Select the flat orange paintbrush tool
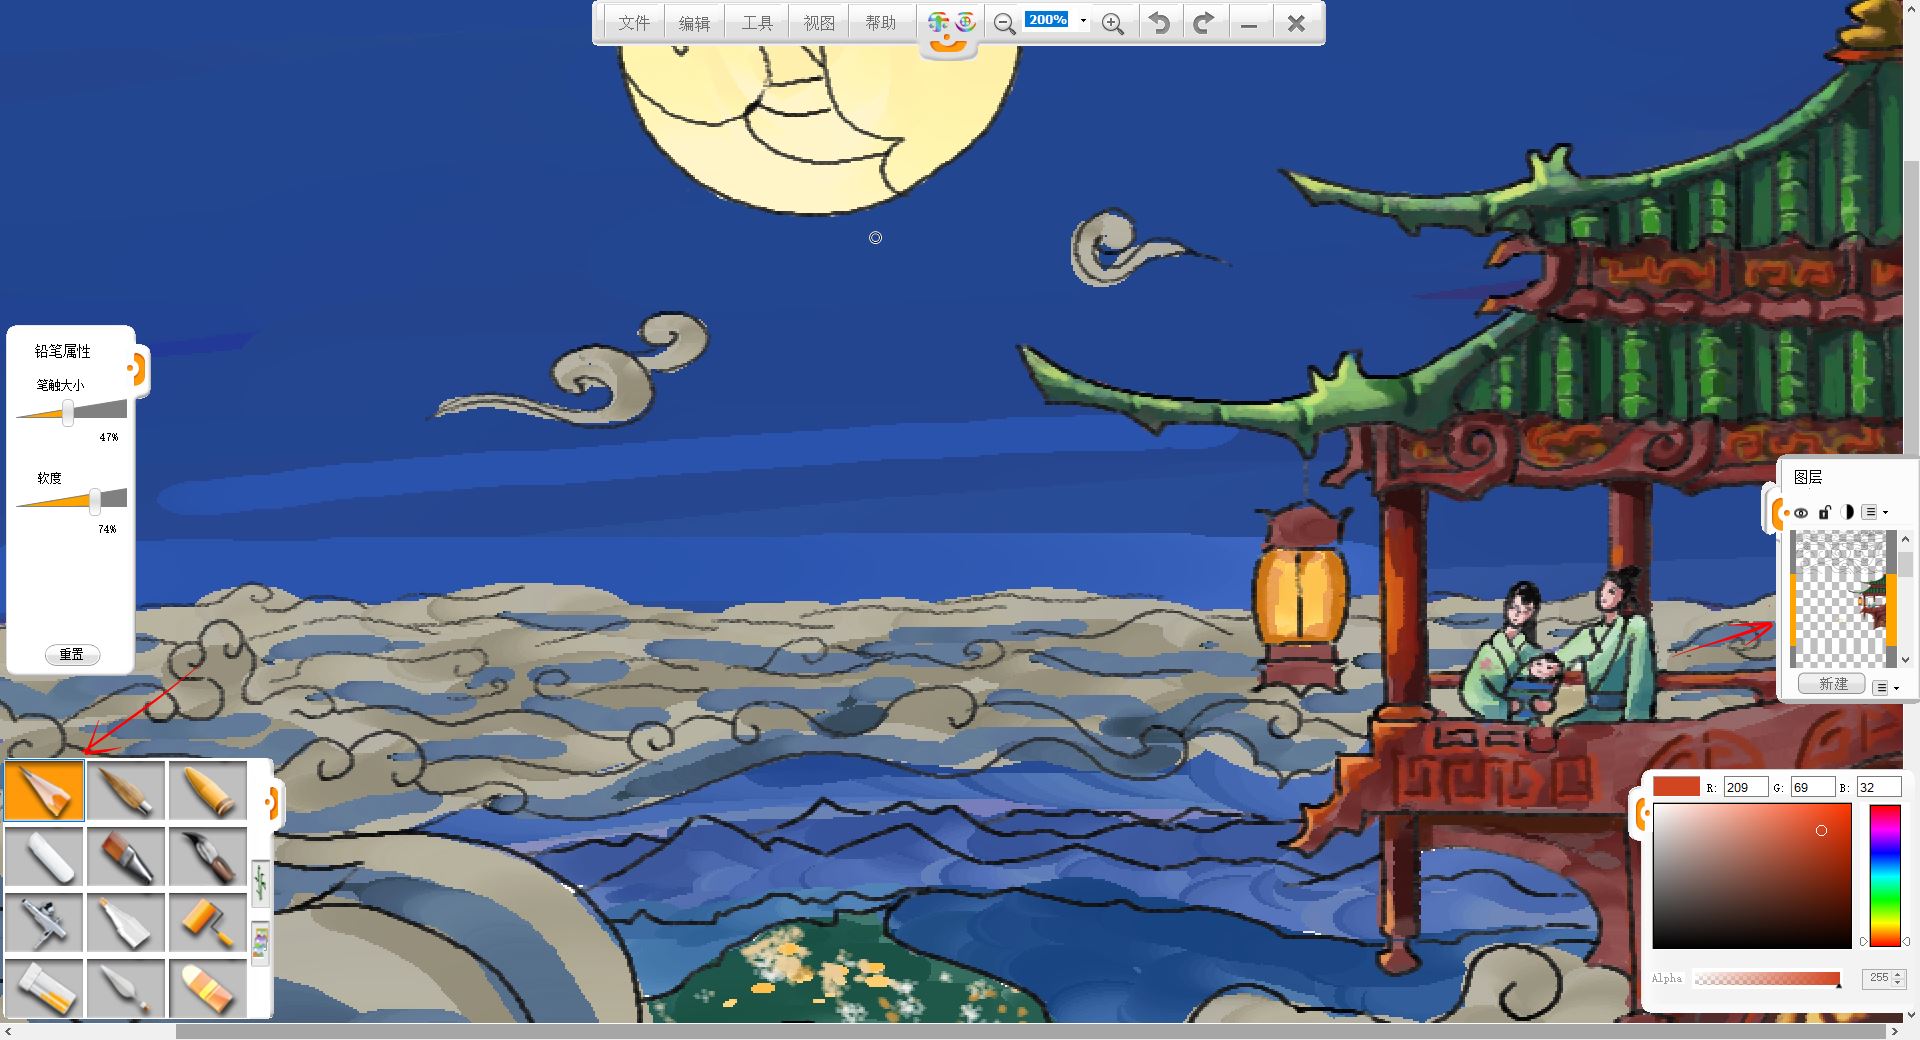Image resolution: width=1920 pixels, height=1040 pixels. pyautogui.click(x=126, y=857)
